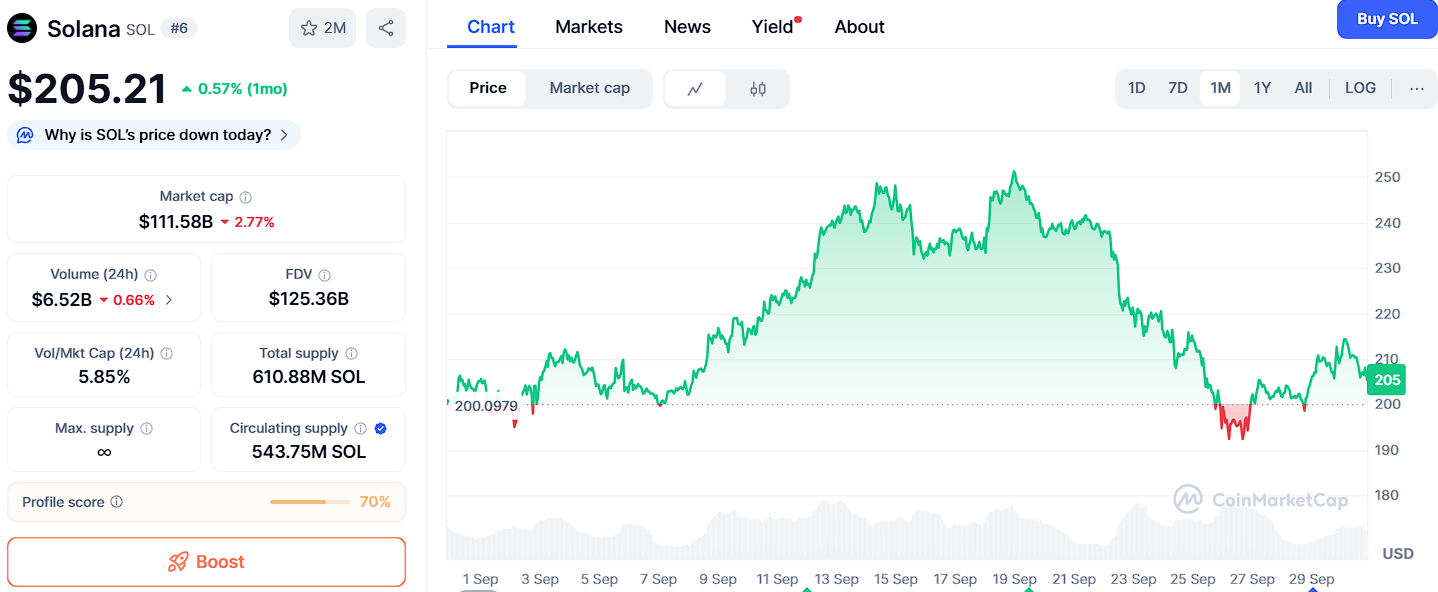Open the Yield tab
This screenshot has width=1438, height=592.
[772, 27]
